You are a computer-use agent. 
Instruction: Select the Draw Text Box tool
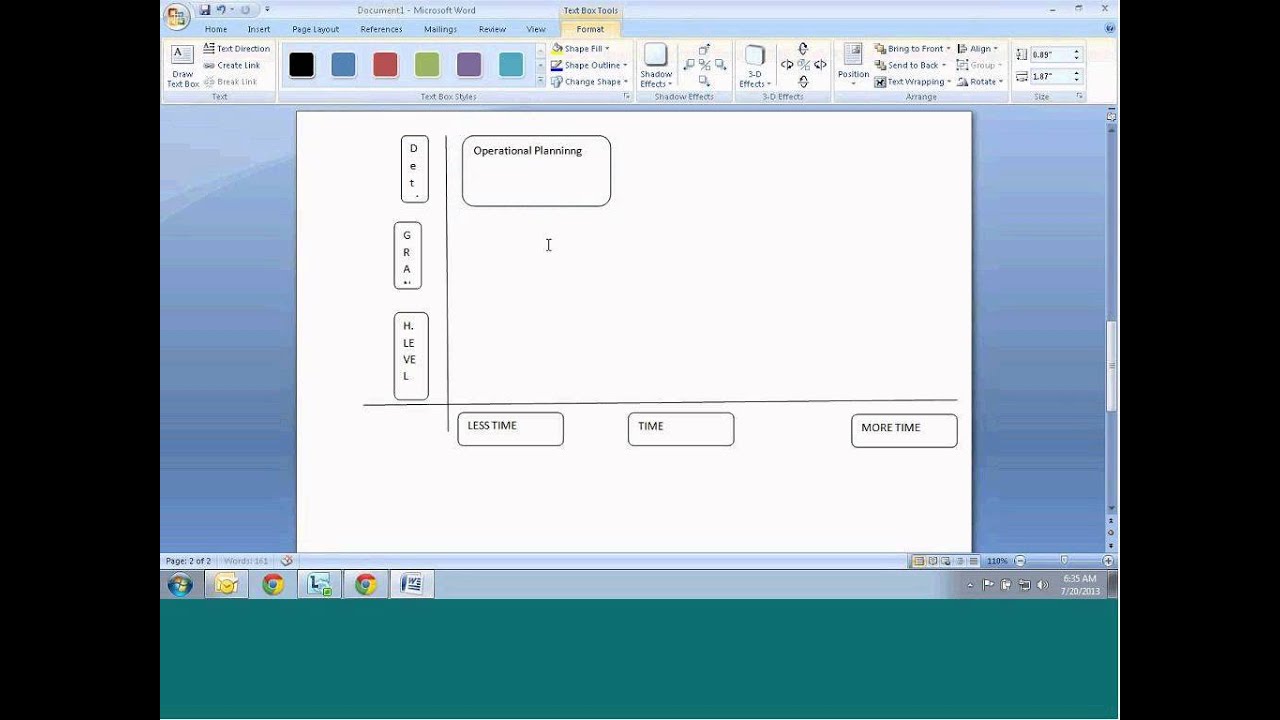tap(183, 66)
